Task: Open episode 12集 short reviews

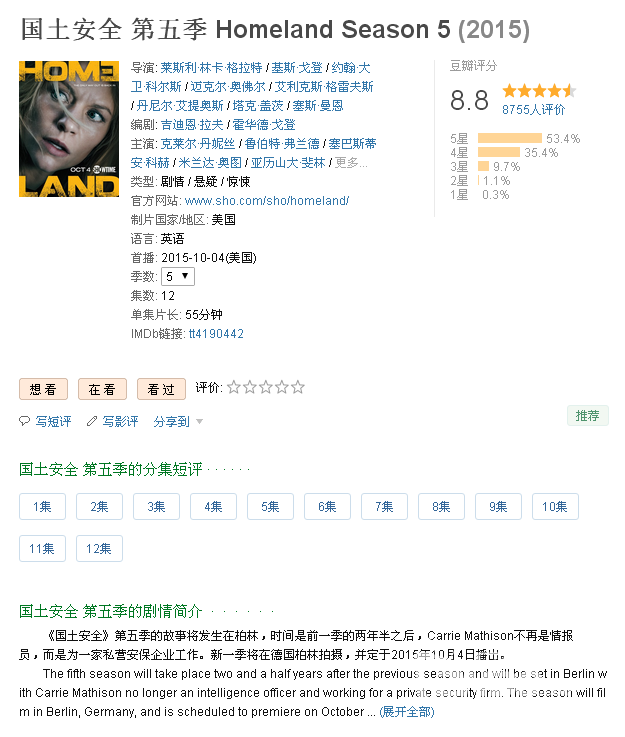Action: click(x=99, y=548)
